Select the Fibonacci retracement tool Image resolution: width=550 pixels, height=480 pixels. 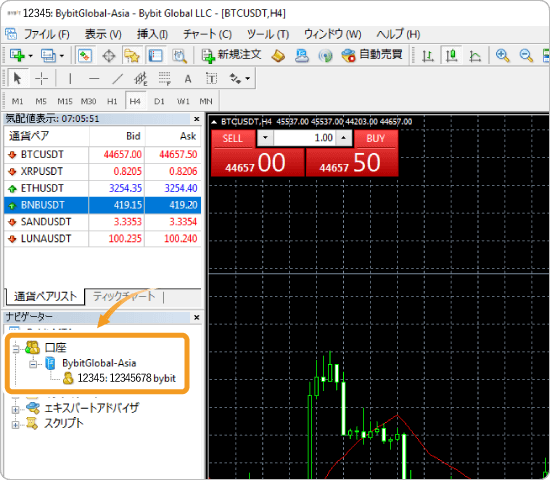[165, 78]
